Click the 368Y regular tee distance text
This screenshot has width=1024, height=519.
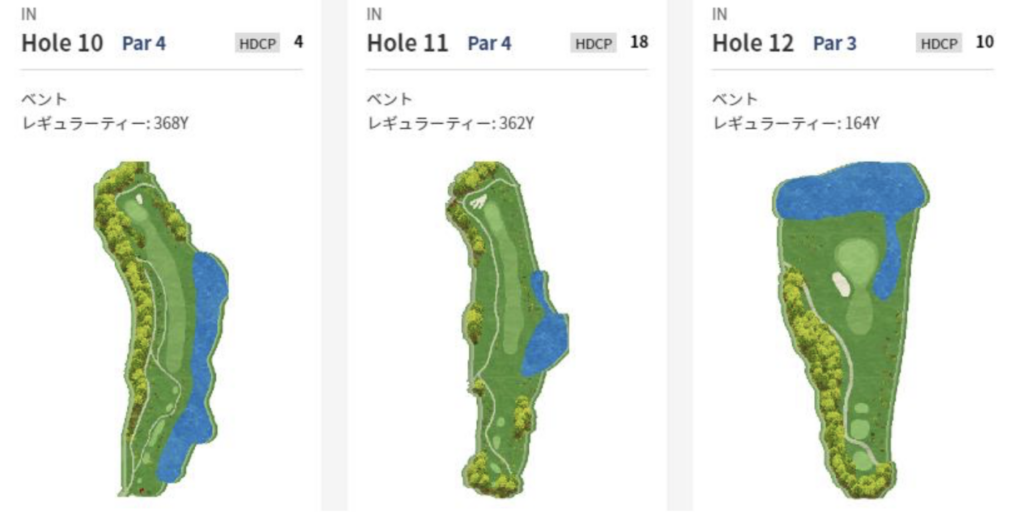[171, 123]
